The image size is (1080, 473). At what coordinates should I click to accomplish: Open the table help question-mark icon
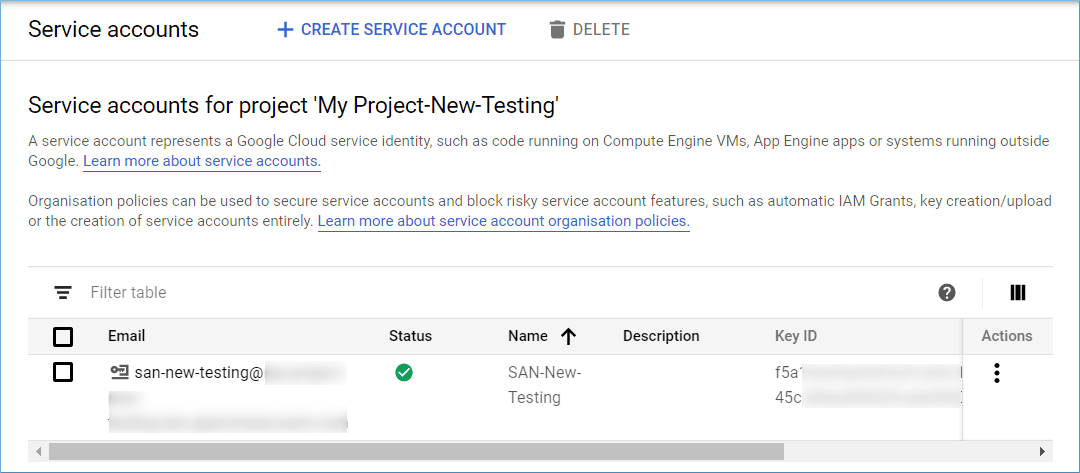(x=947, y=293)
